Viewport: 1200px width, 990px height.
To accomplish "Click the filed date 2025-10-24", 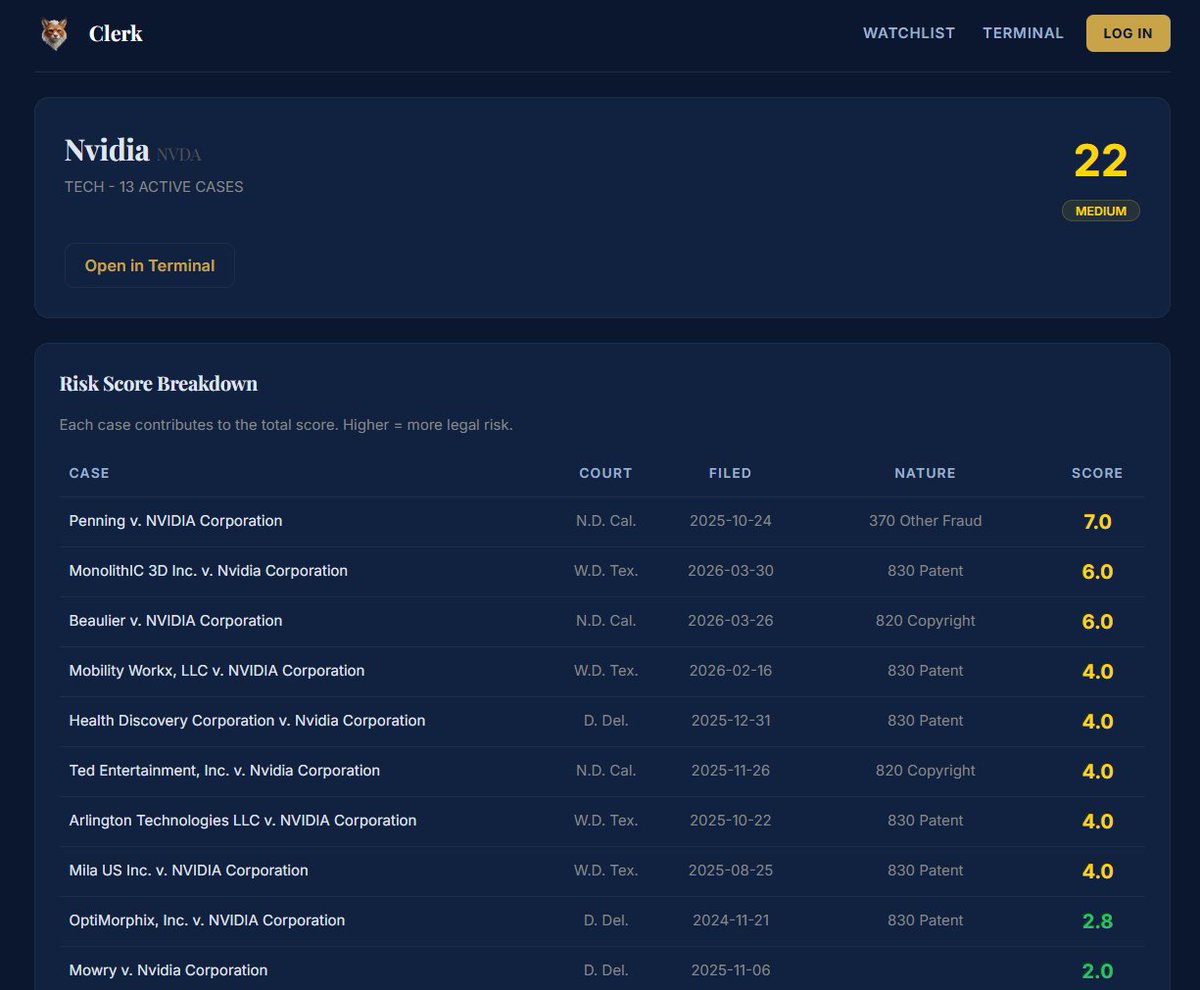I will (730, 521).
